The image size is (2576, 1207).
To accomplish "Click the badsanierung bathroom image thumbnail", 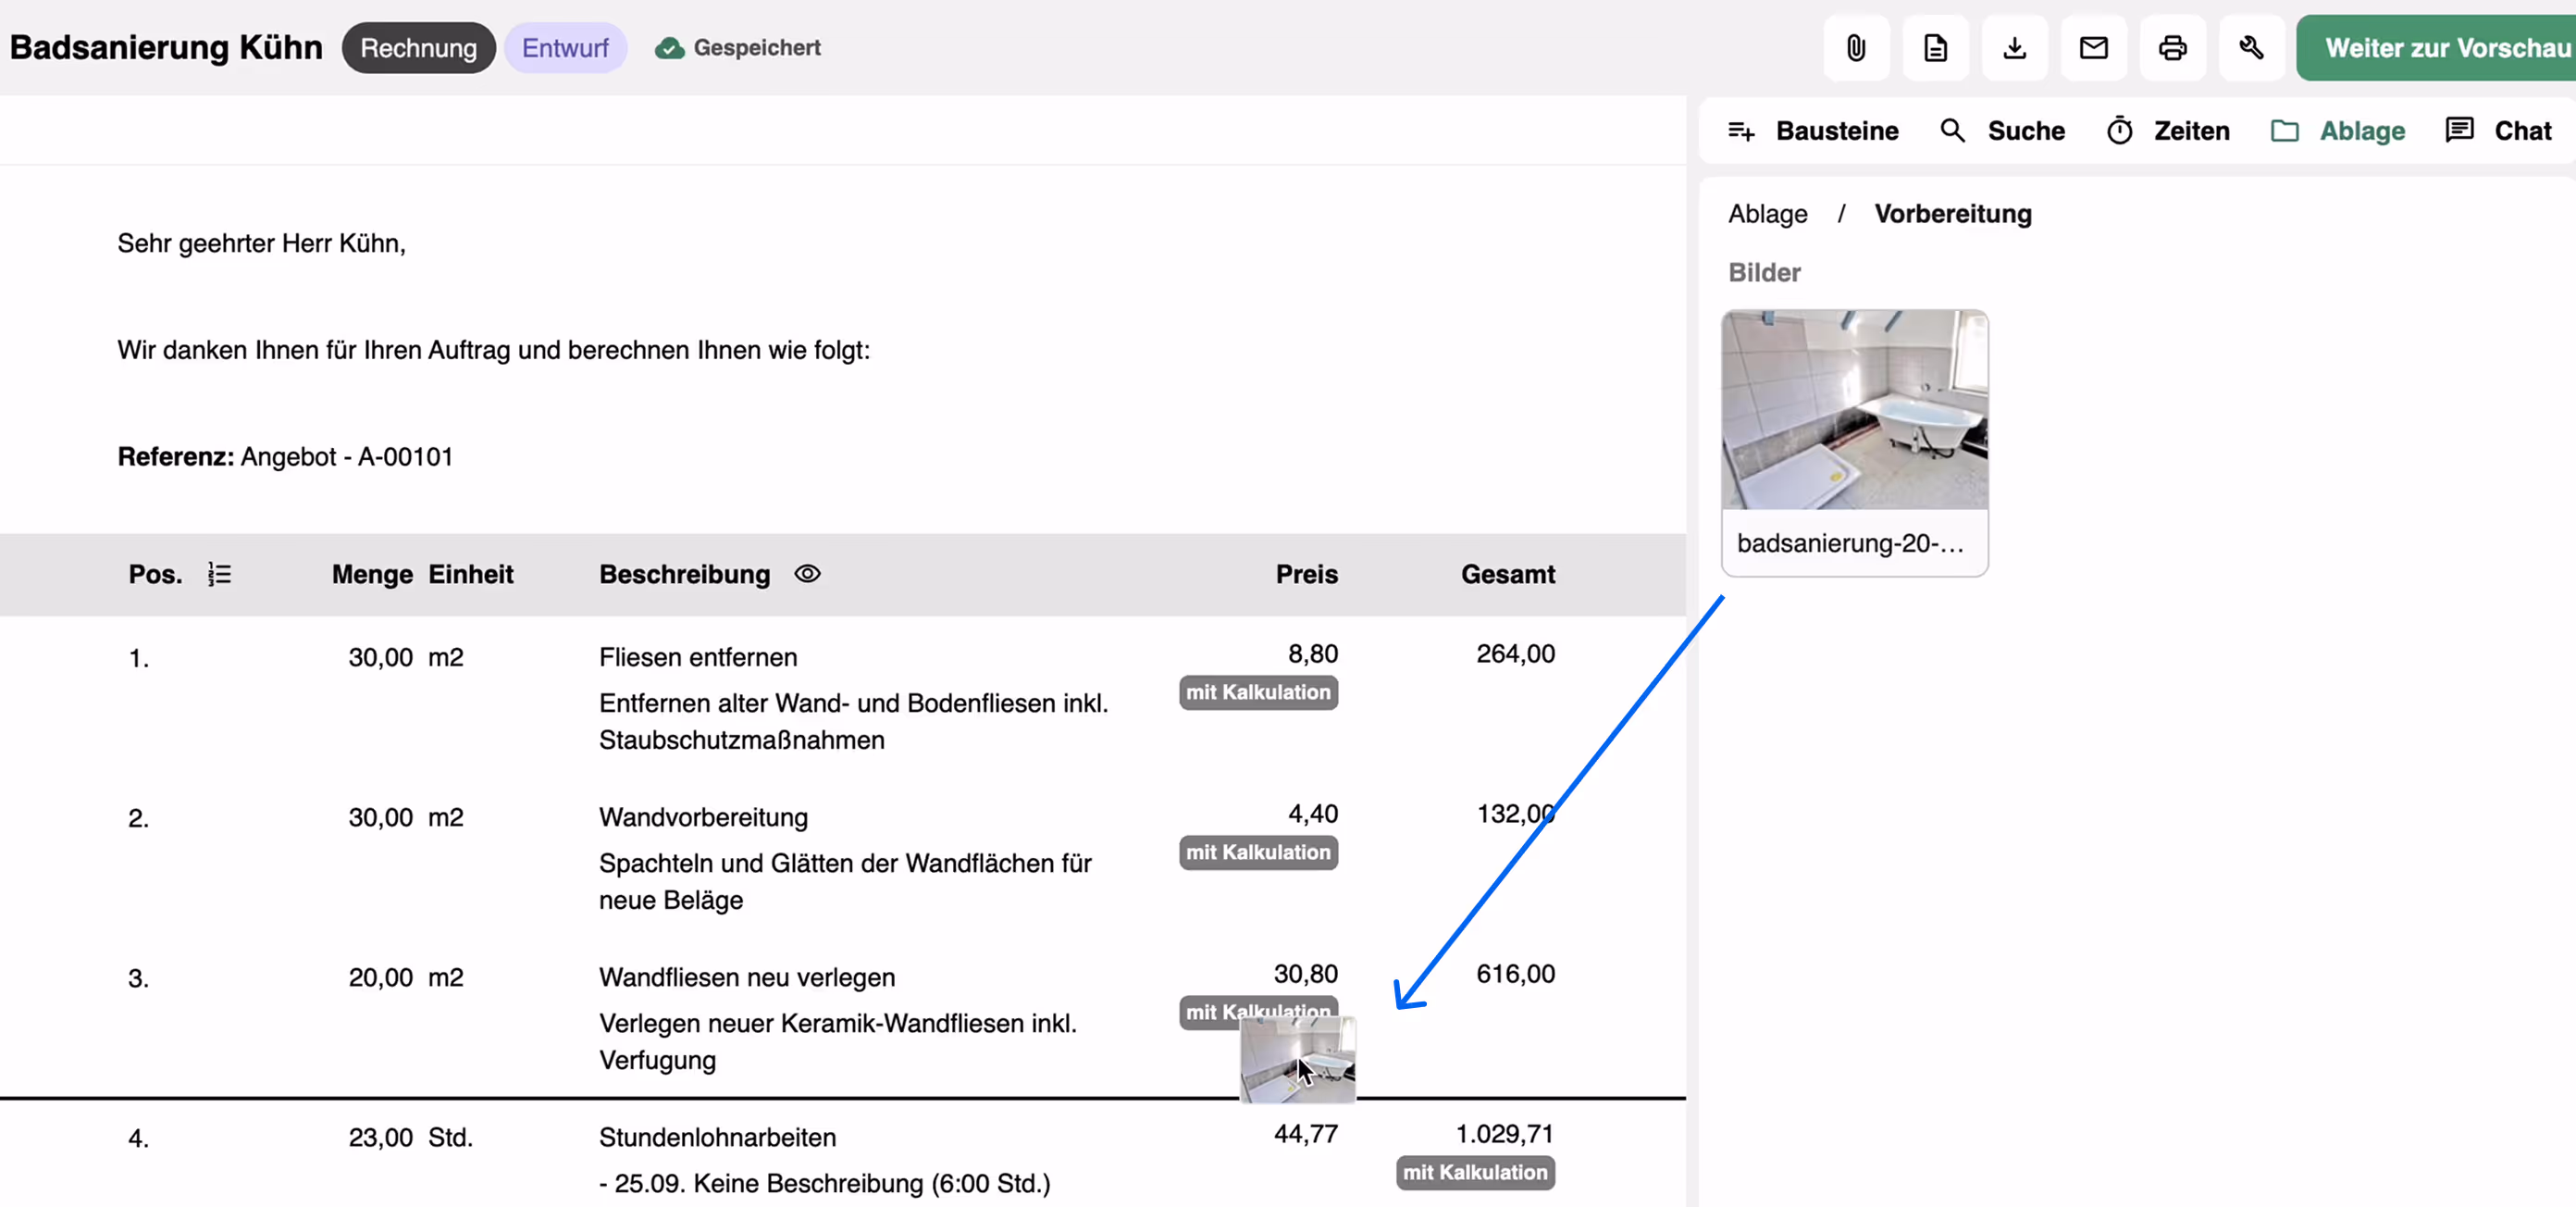I will pos(1854,410).
